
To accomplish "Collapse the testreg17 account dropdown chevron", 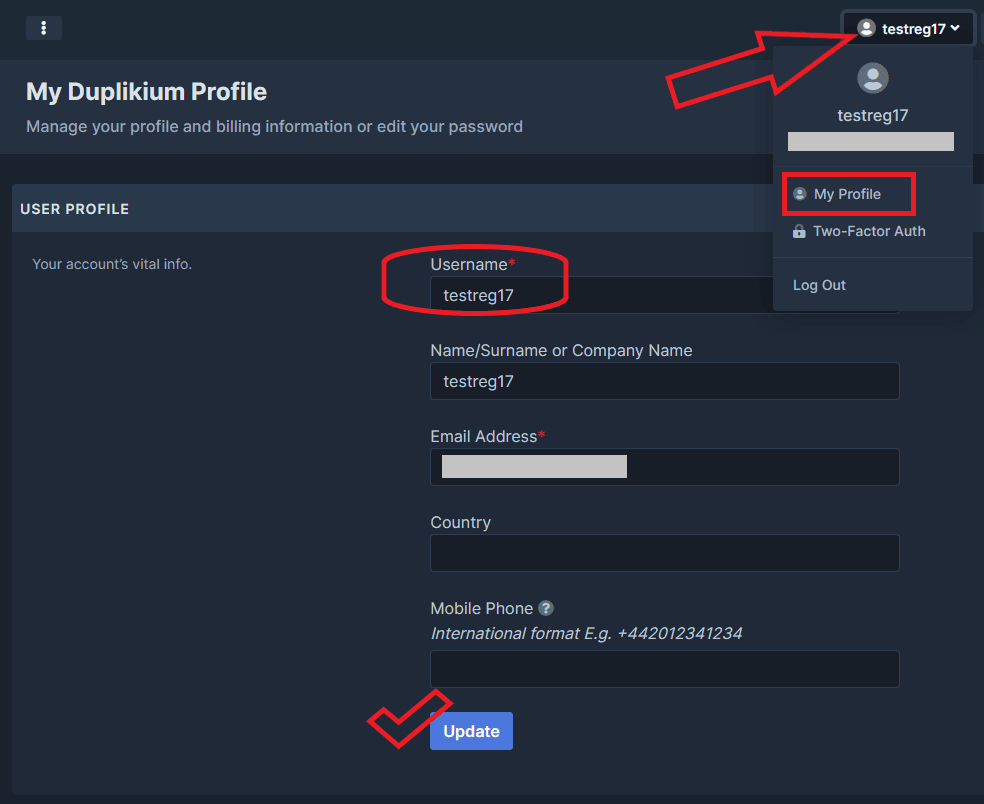I will click(x=956, y=29).
